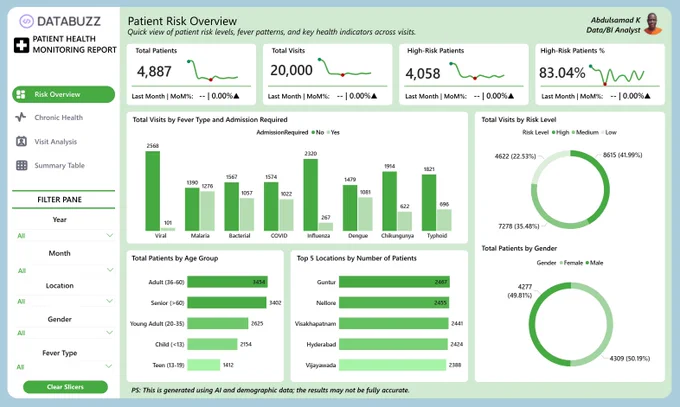Select the High-Risk Patients 4,058 value
The height and width of the screenshot is (407, 680).
(423, 74)
